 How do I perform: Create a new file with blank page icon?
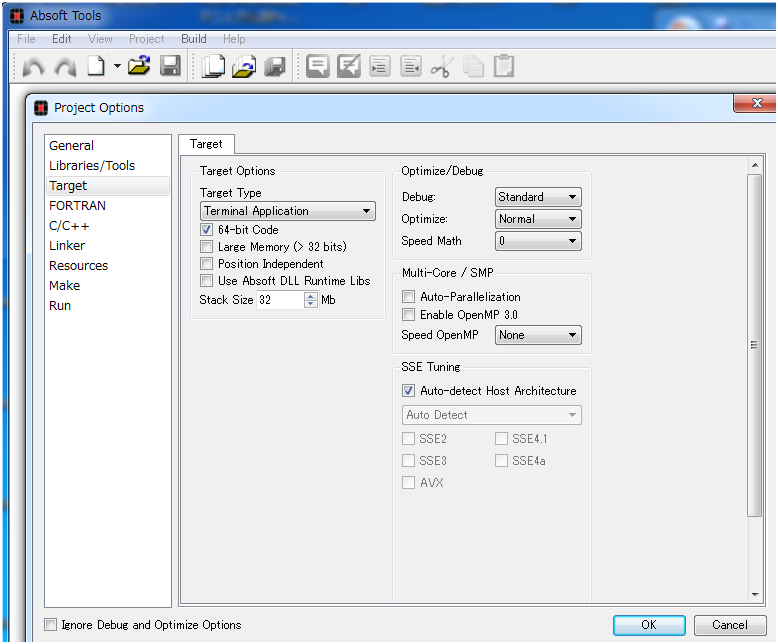pos(96,65)
